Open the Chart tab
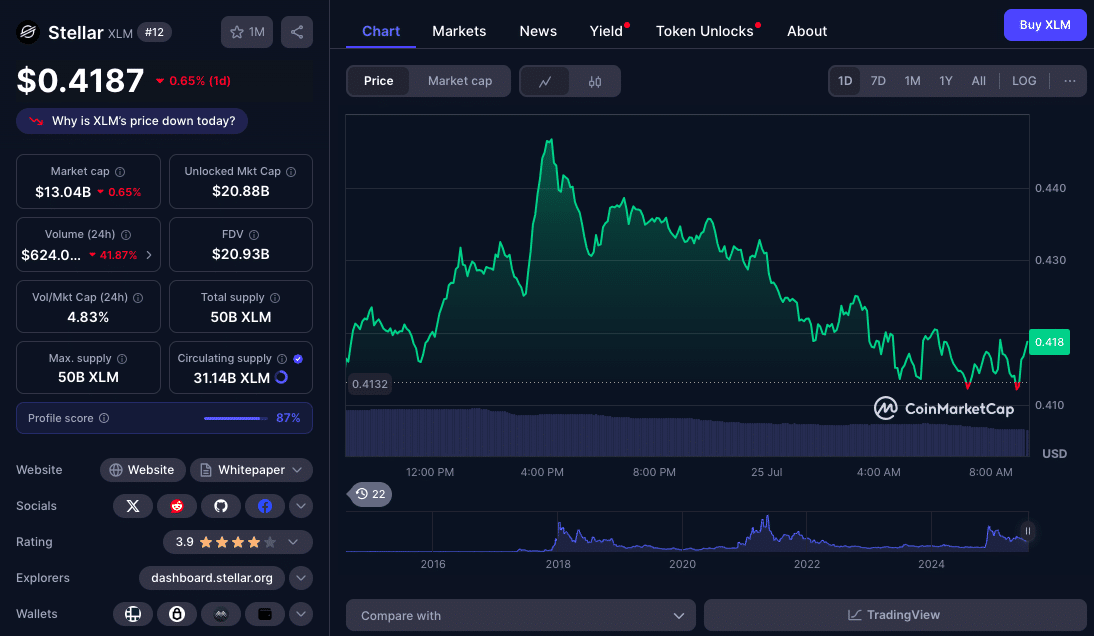This screenshot has width=1094, height=636. (381, 31)
